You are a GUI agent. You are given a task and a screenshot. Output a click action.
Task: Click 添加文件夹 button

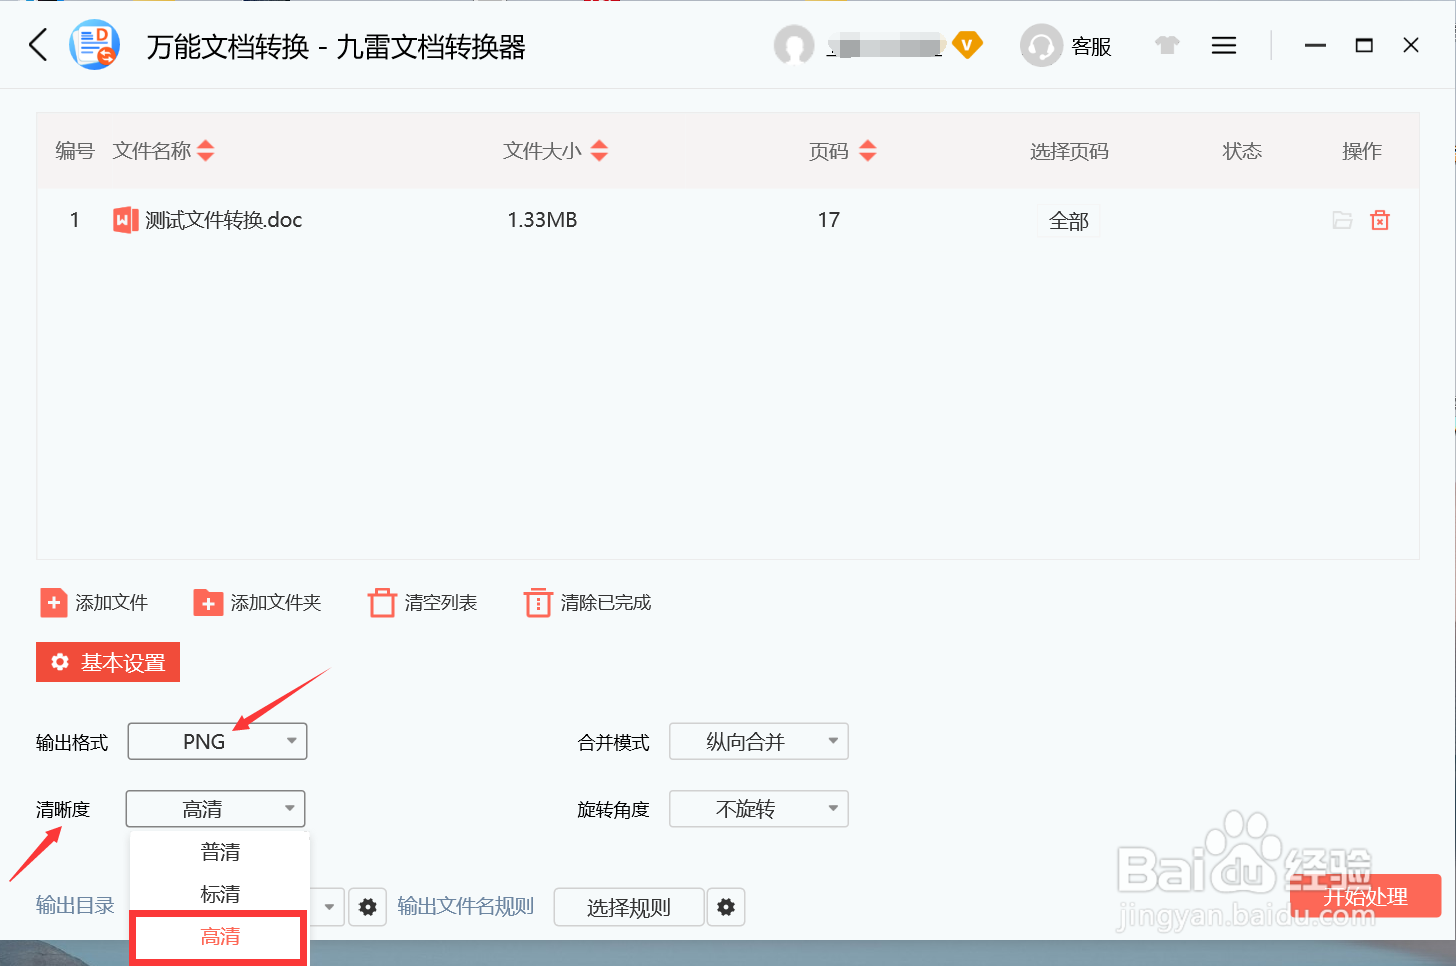[x=258, y=603]
